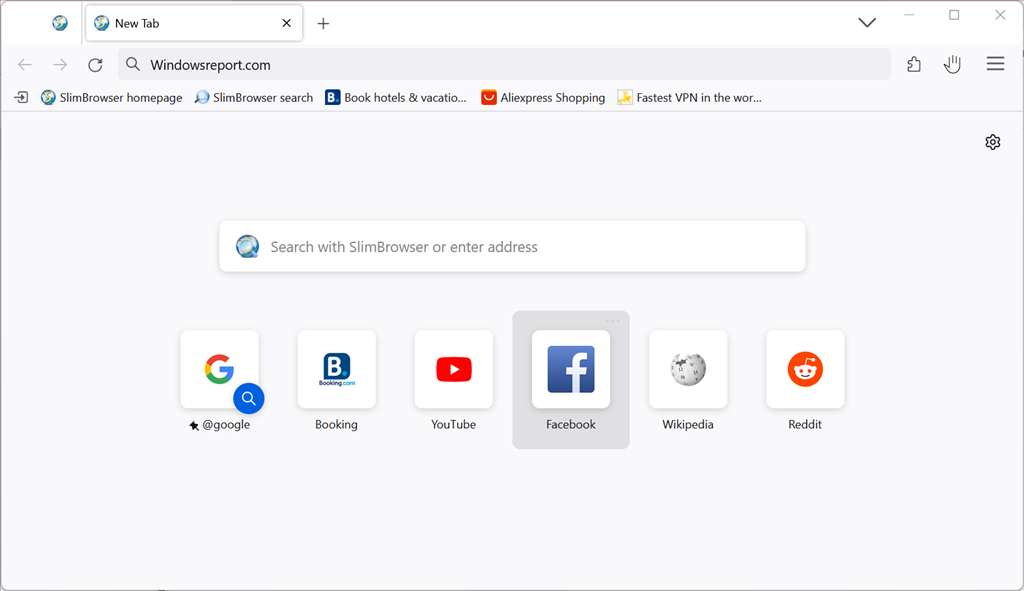Open the @google shortcut tile

pyautogui.click(x=219, y=369)
